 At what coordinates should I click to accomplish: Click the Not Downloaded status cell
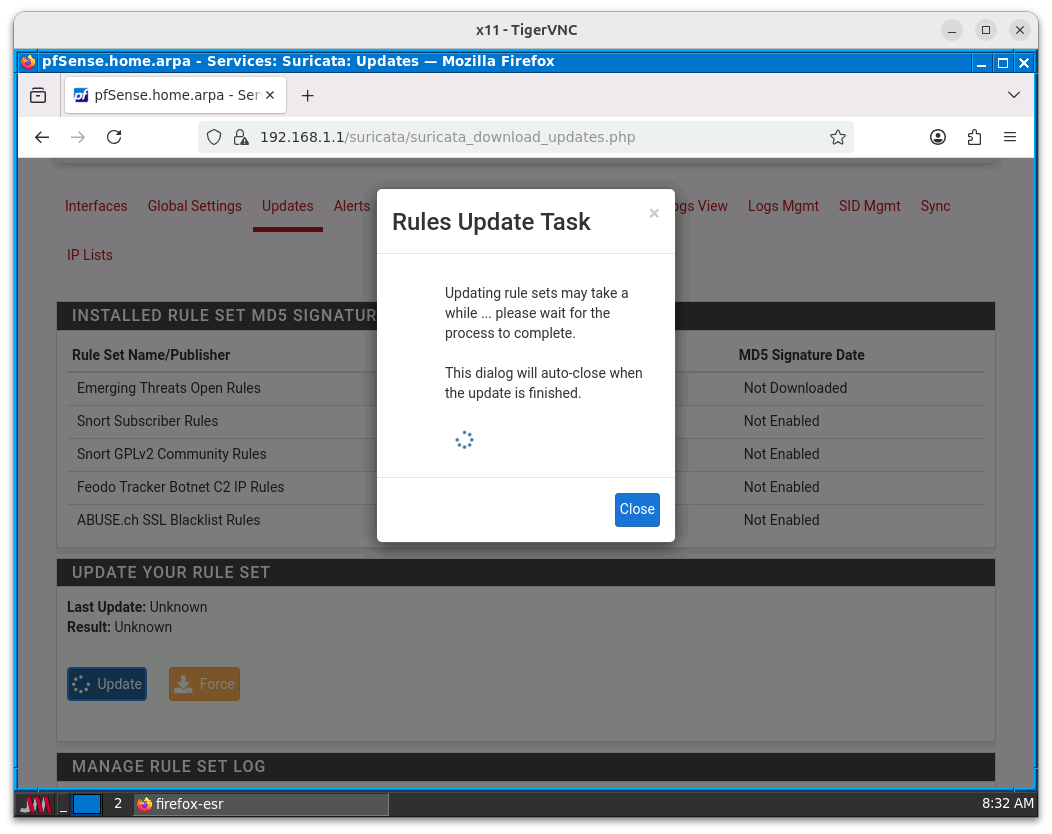pos(795,388)
